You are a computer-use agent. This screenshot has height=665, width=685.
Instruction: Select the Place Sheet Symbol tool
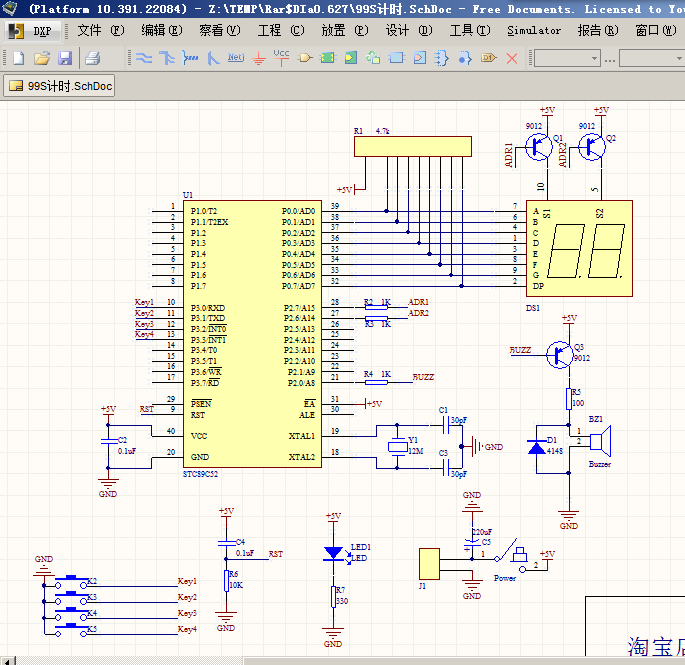click(328, 58)
